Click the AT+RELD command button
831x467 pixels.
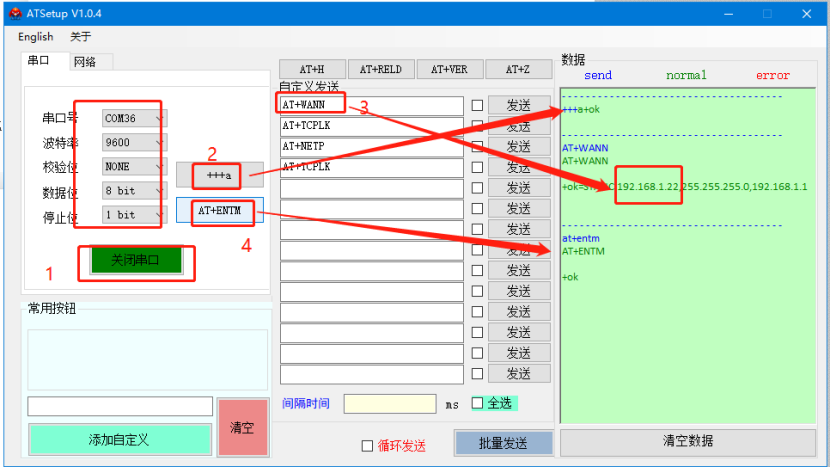[x=379, y=69]
